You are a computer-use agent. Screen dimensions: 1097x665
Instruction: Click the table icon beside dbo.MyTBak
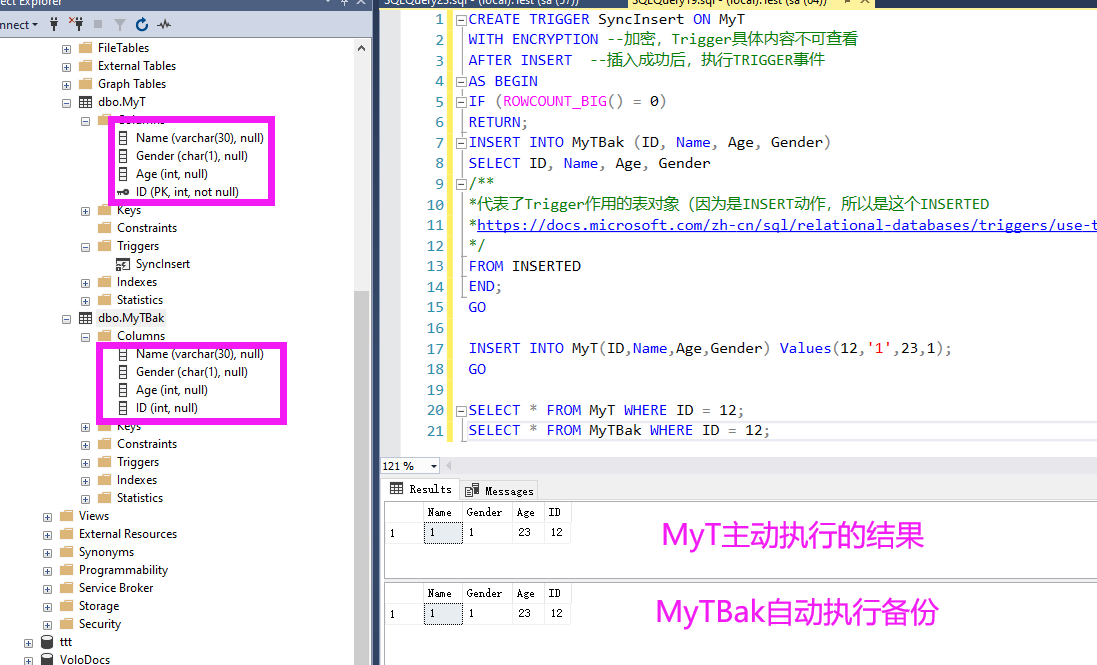click(x=85, y=318)
